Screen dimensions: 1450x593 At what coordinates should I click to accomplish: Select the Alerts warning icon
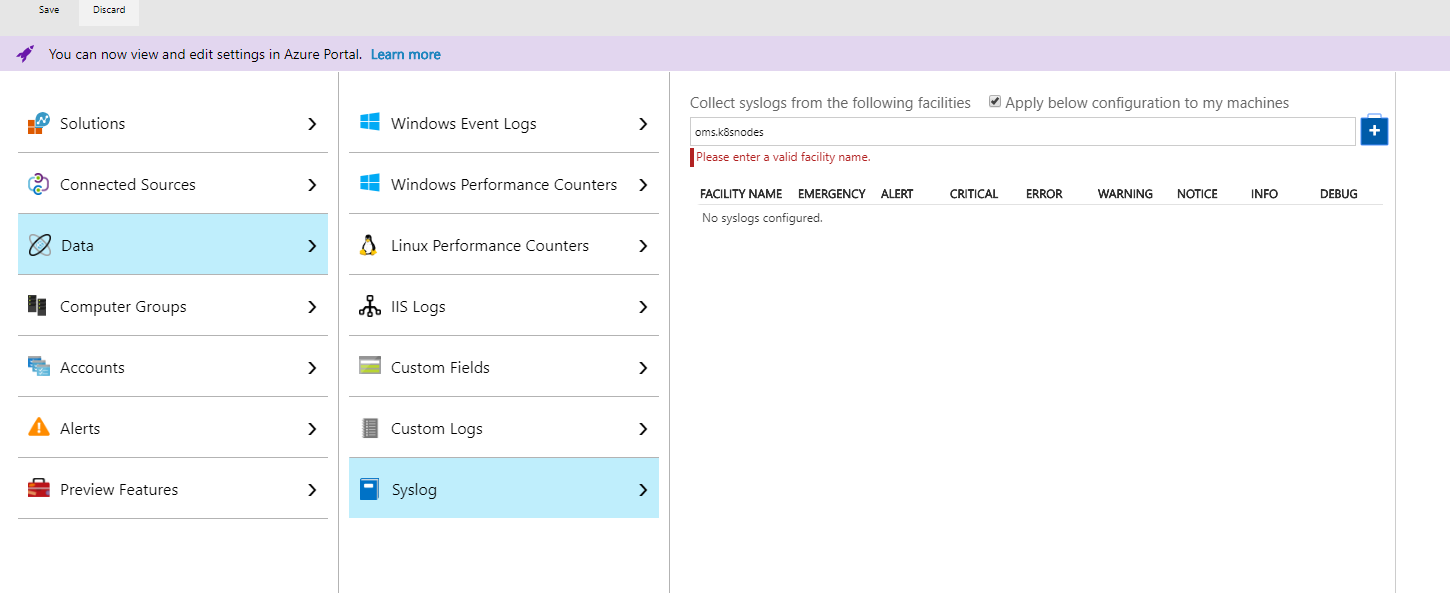pos(39,428)
